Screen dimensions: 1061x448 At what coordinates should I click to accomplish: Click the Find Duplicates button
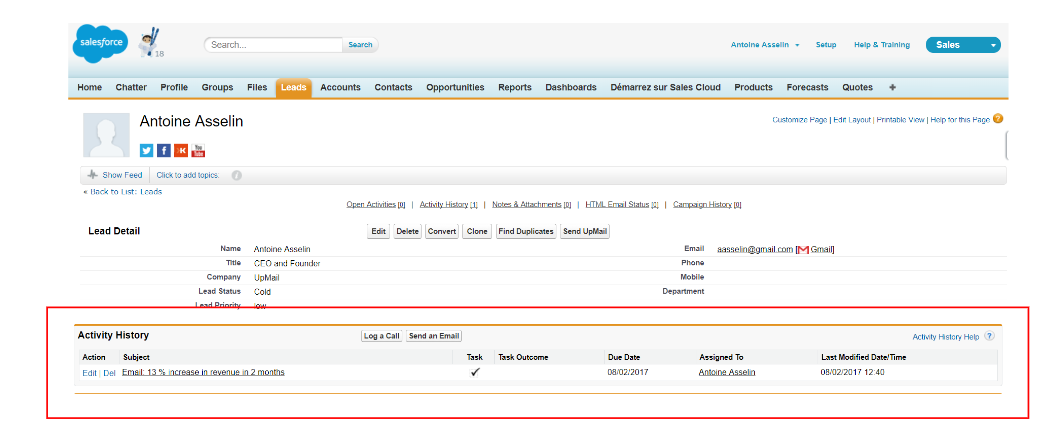(526, 231)
